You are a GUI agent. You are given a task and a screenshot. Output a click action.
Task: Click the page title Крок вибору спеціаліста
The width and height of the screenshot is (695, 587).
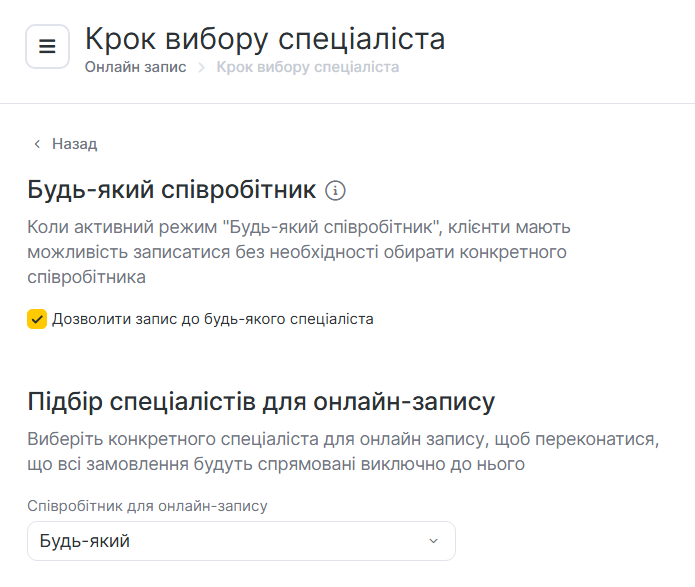tap(265, 39)
